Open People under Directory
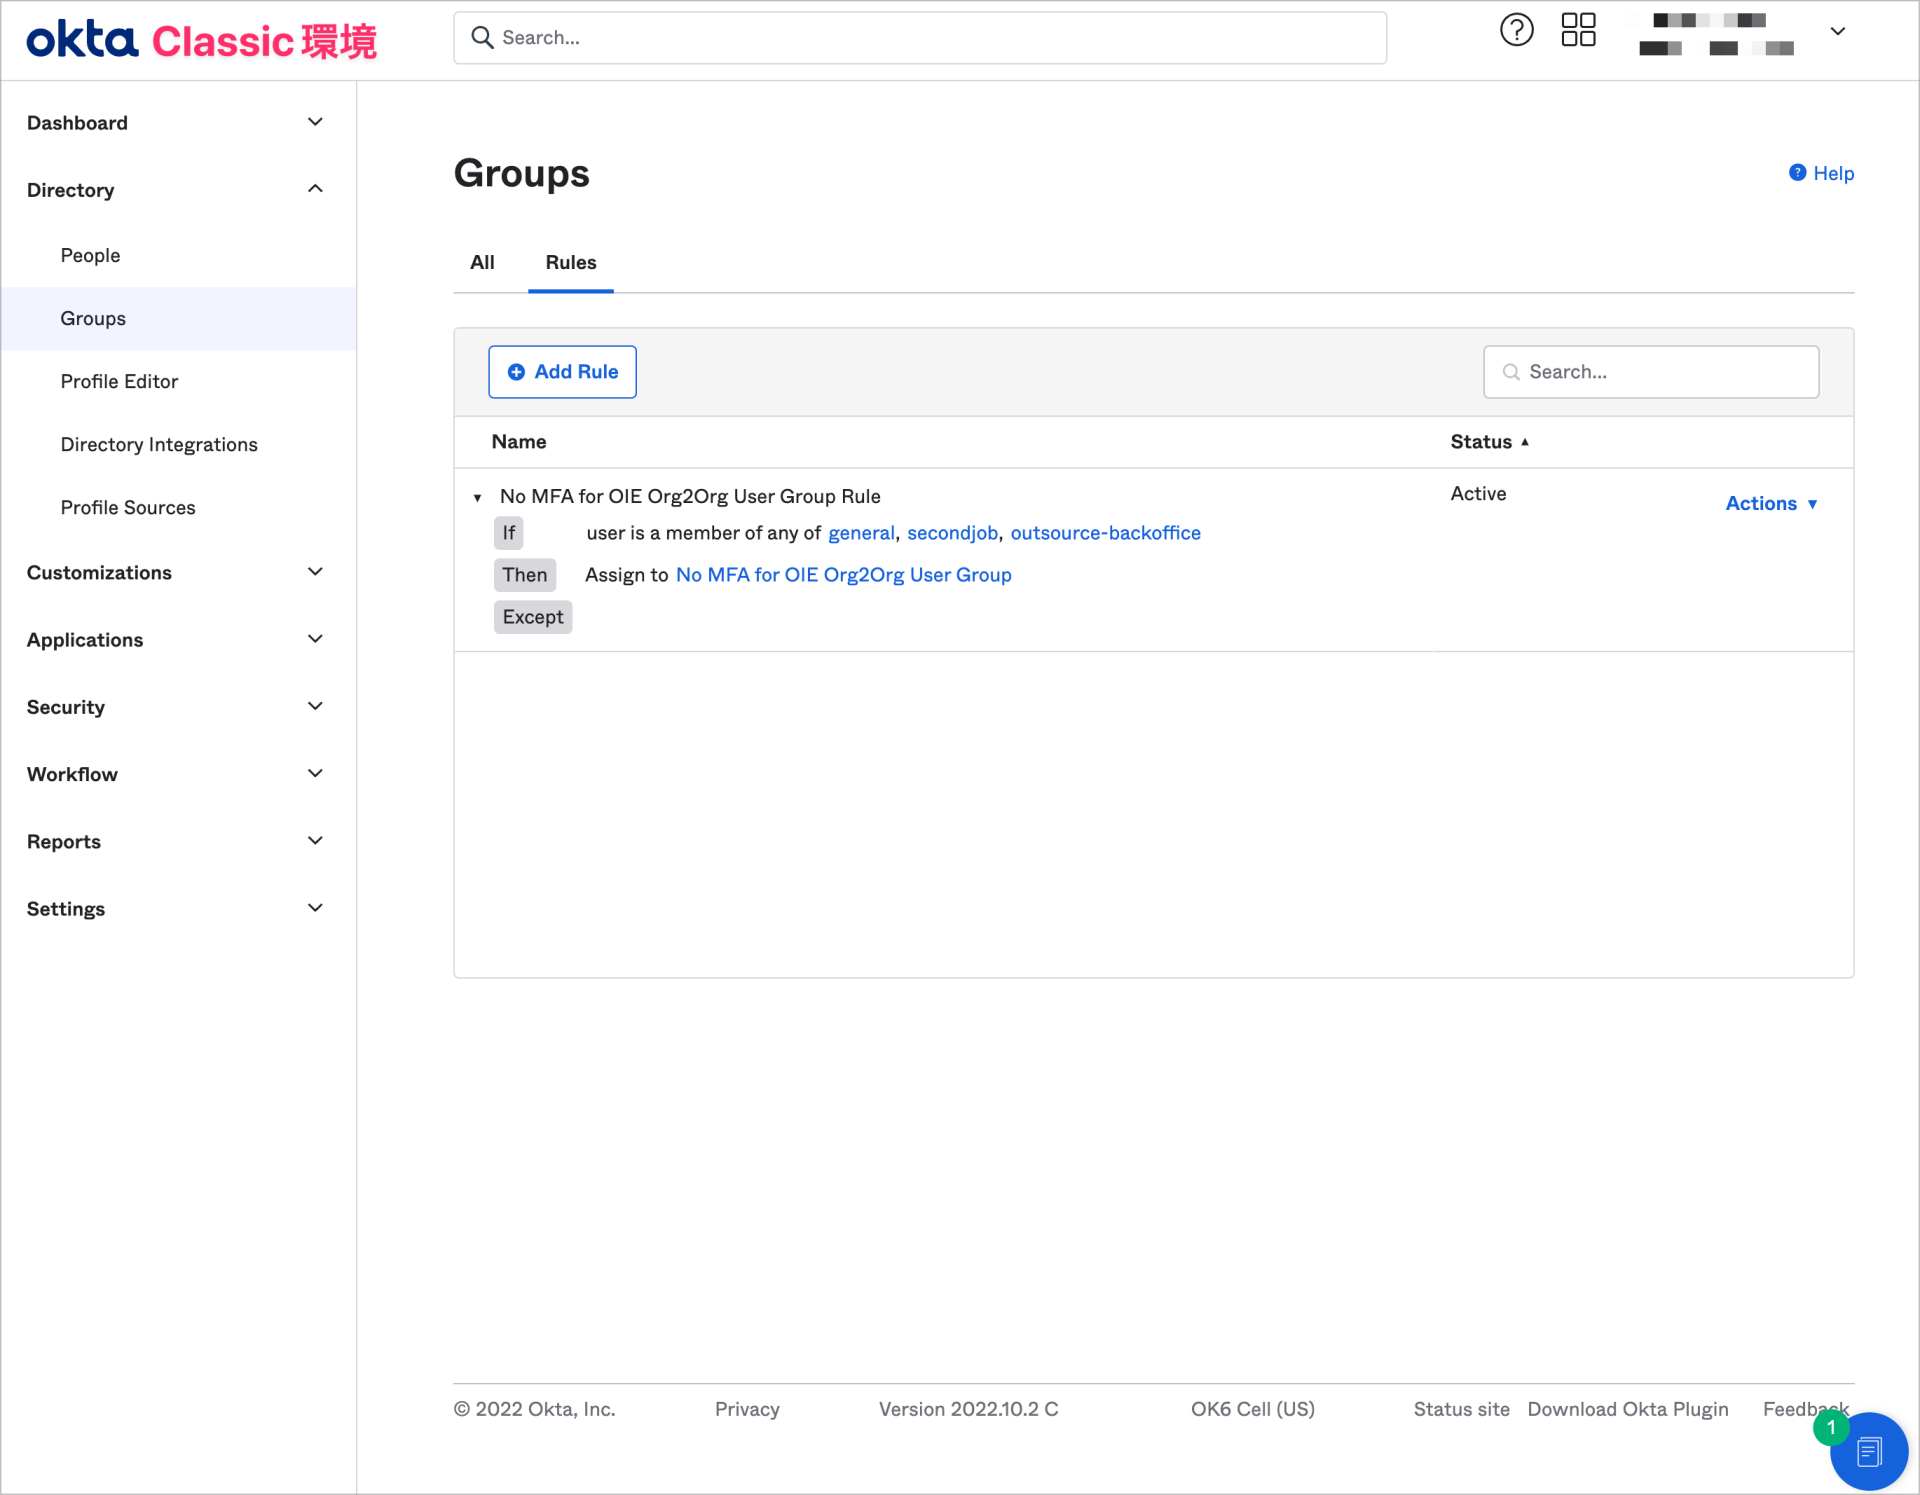 click(x=90, y=255)
